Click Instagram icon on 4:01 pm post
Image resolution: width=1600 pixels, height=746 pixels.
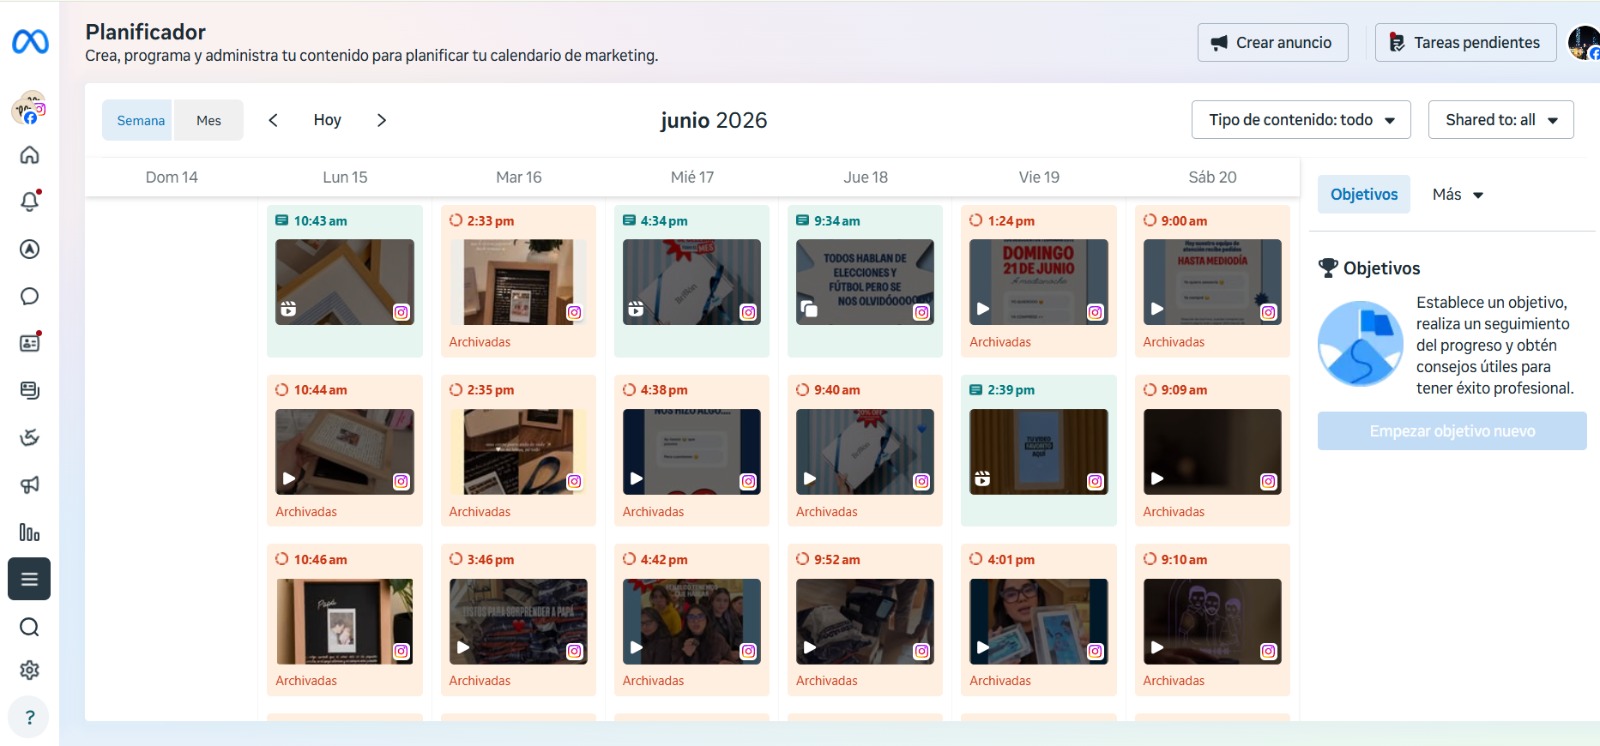click(x=1095, y=651)
